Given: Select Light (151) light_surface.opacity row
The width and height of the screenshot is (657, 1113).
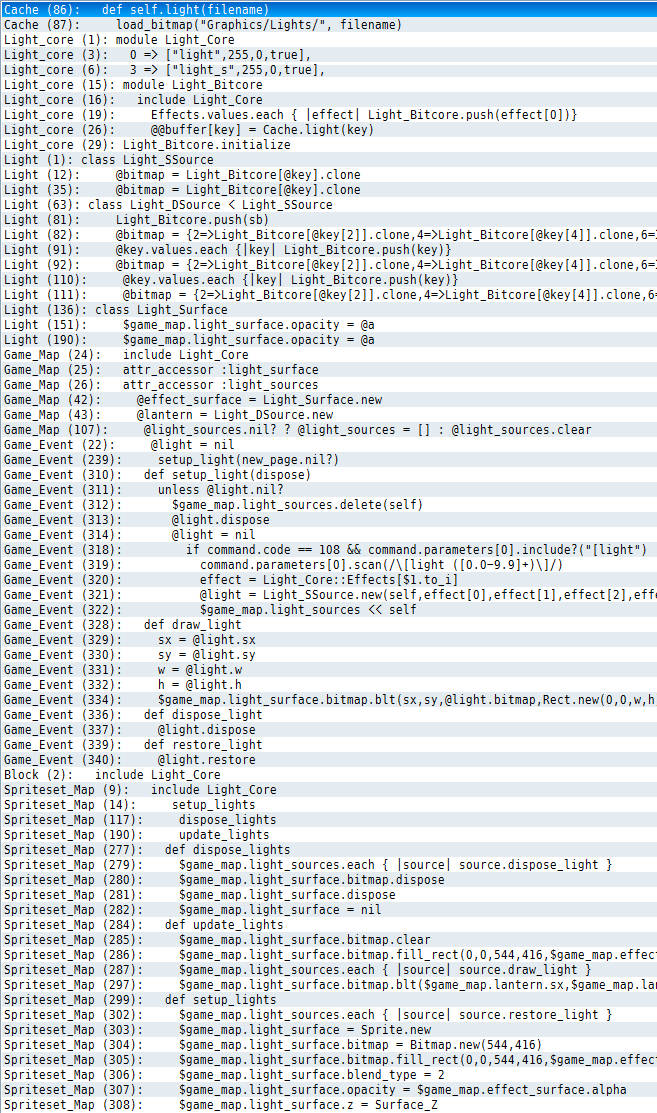Looking at the screenshot, I should coord(328,325).
